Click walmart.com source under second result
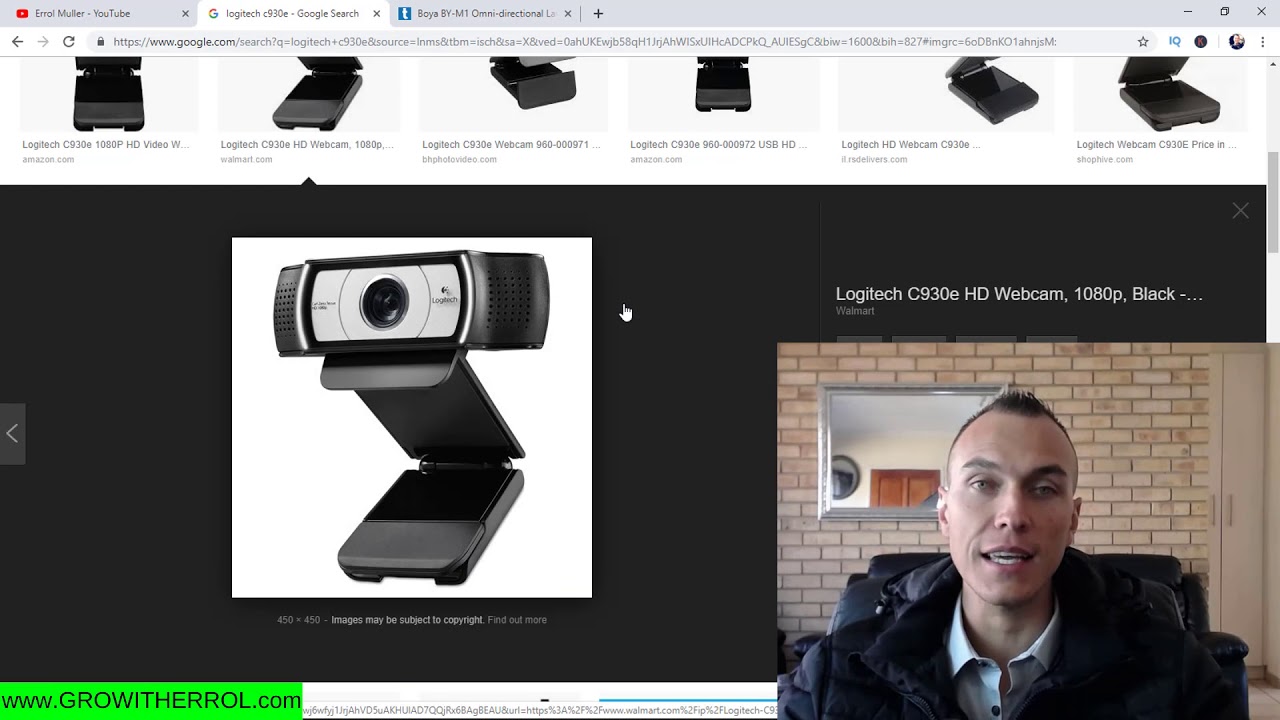Image resolution: width=1280 pixels, height=720 pixels. coord(246,160)
